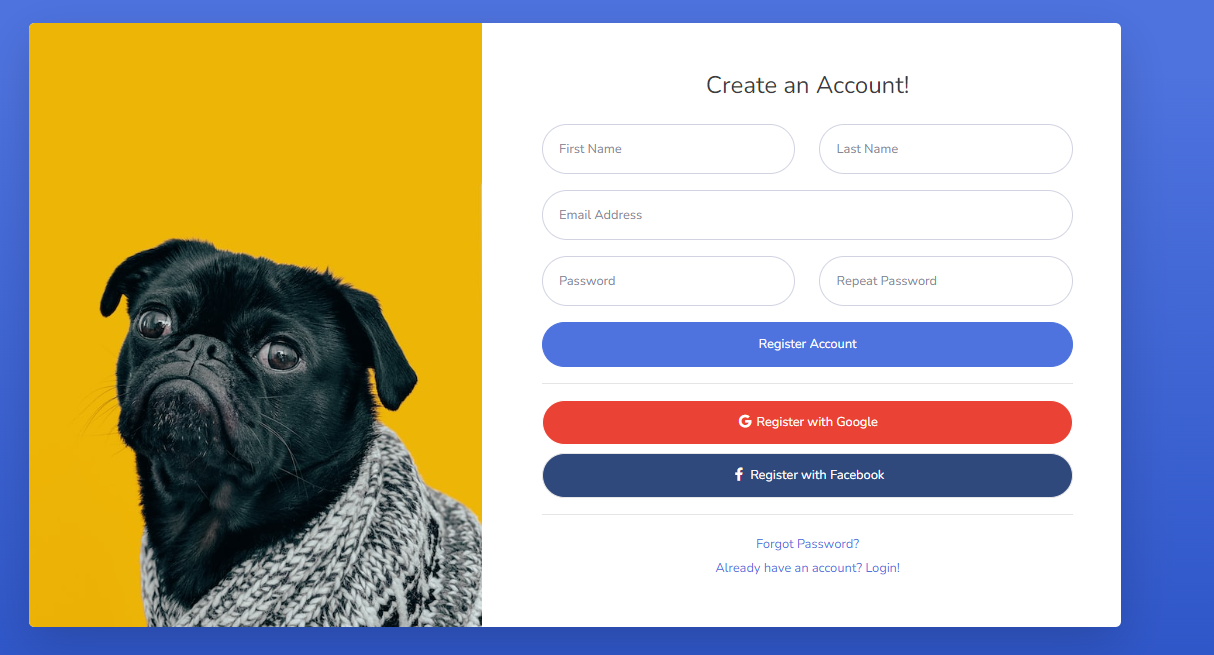Click the Facebook "f" logo icon
Viewport: 1214px width, 655px height.
739,475
